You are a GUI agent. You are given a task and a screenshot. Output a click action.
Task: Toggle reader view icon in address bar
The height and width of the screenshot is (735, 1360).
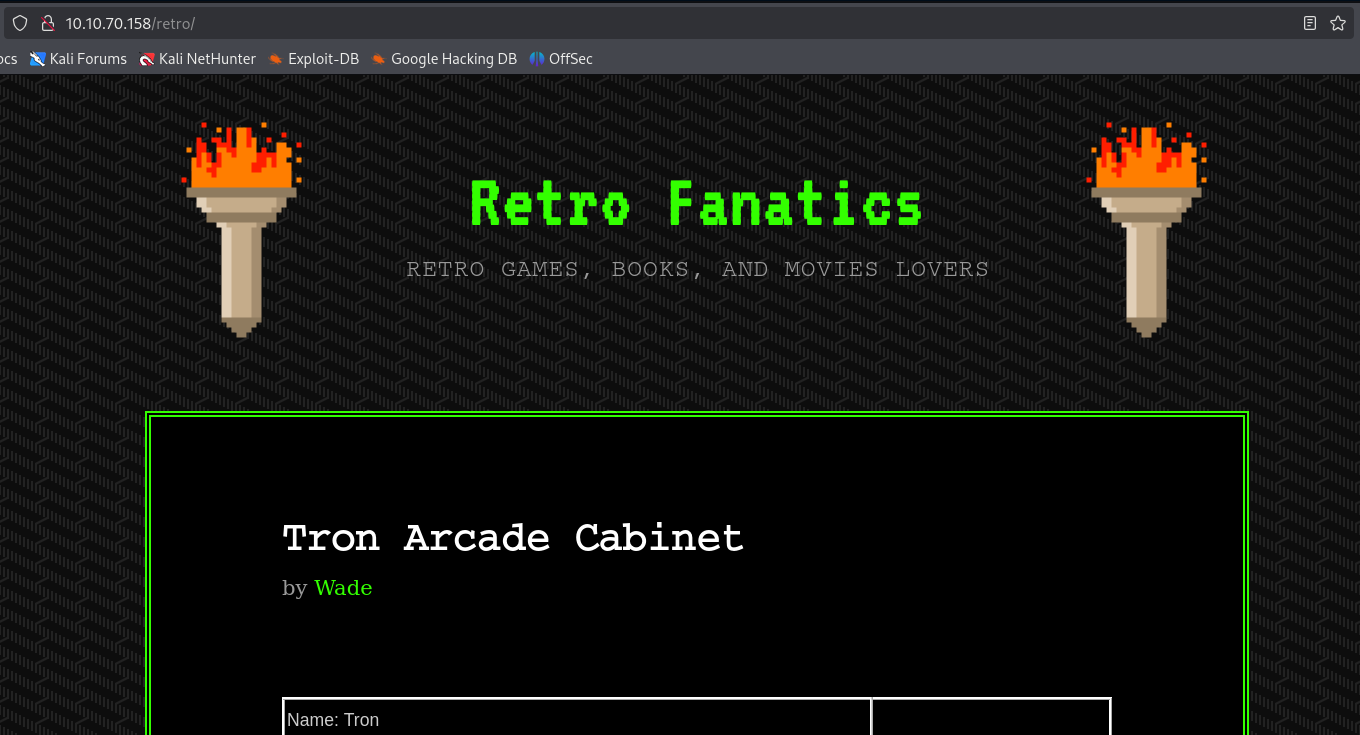point(1310,23)
